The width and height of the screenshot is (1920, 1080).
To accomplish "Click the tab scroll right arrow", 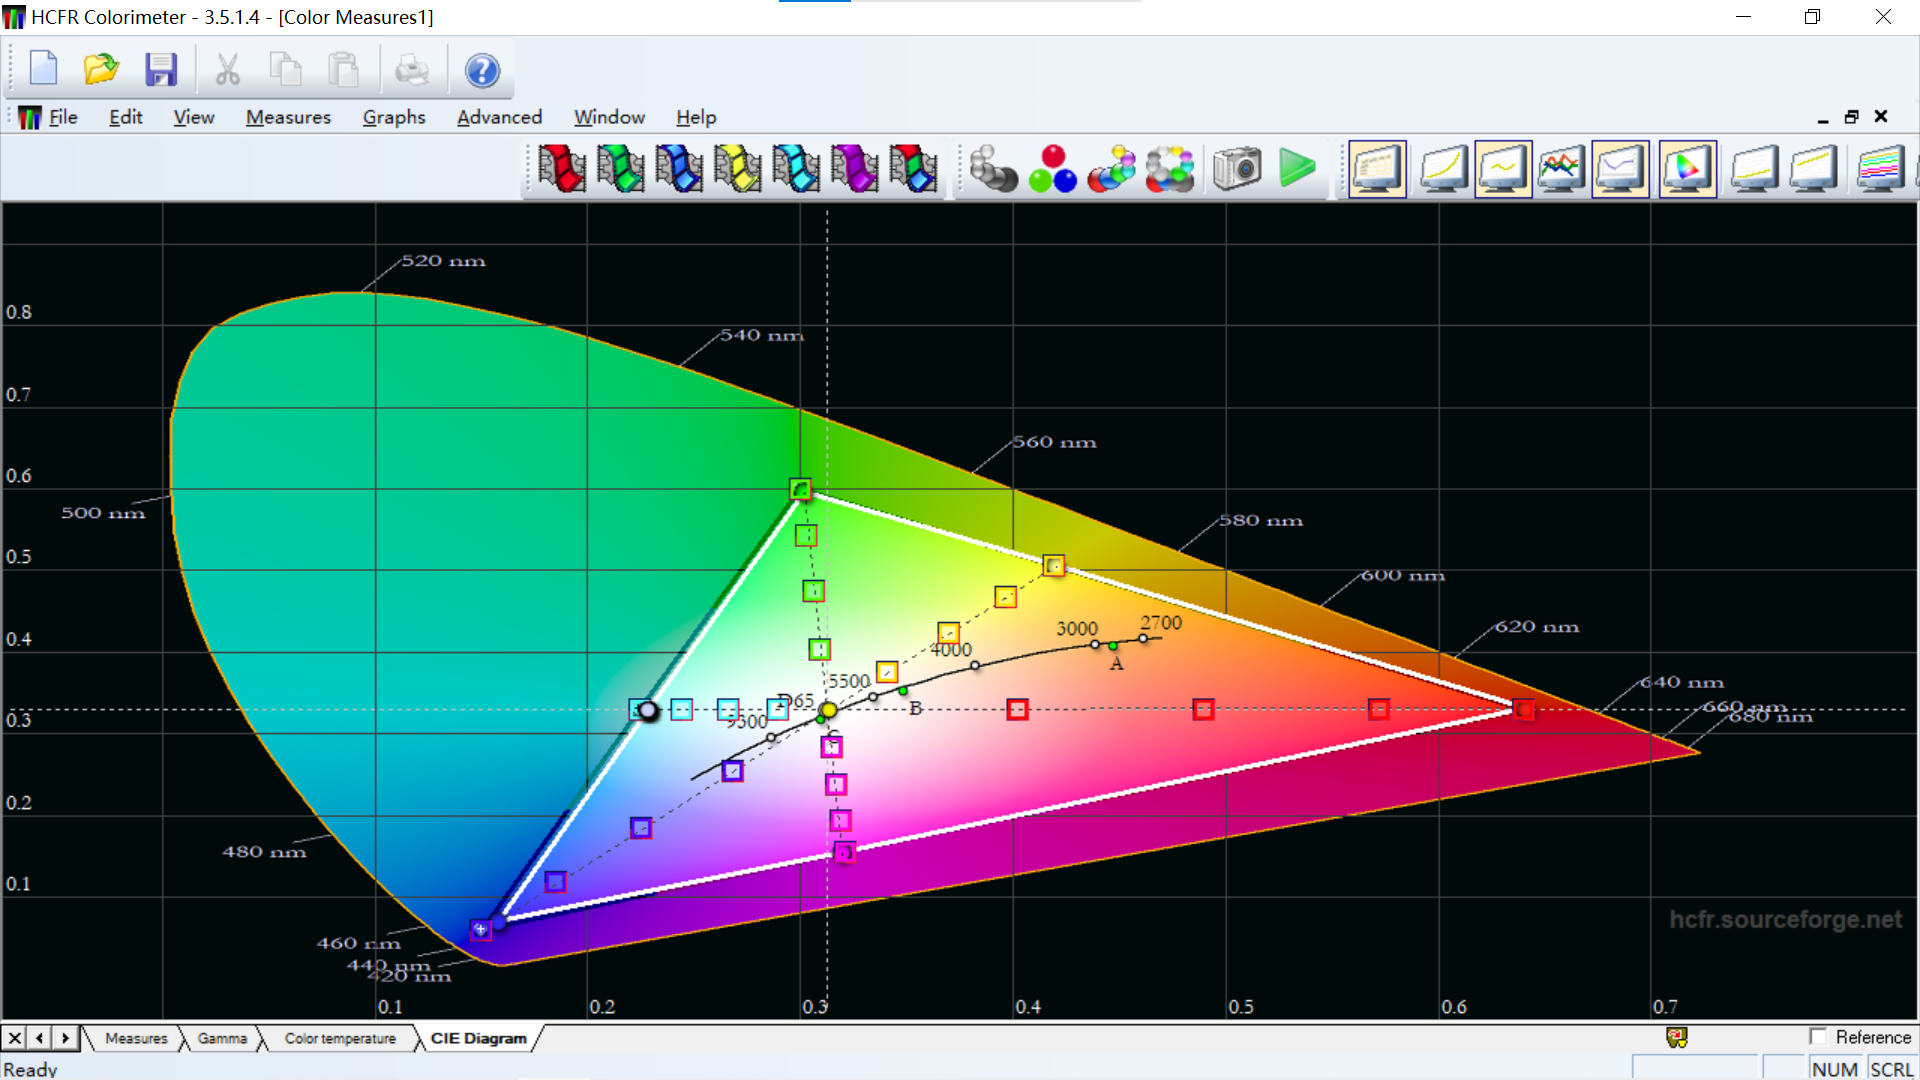I will (66, 1038).
